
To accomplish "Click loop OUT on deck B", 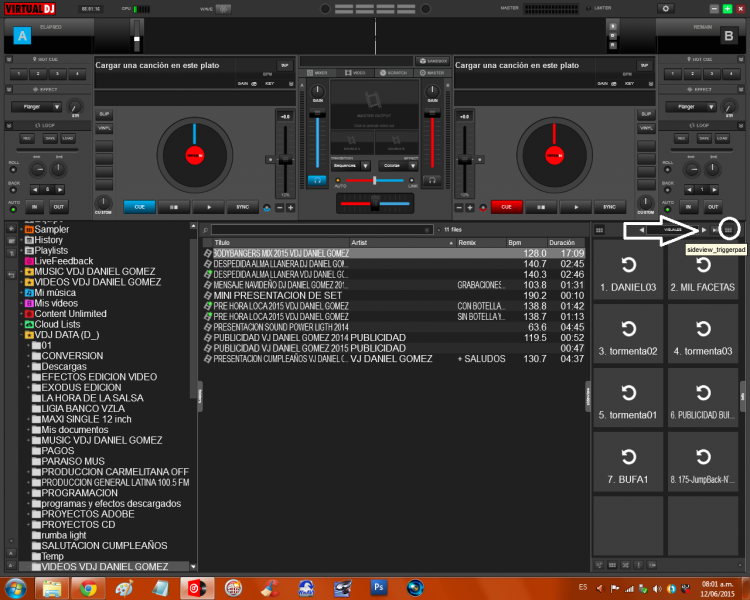I will click(x=713, y=207).
